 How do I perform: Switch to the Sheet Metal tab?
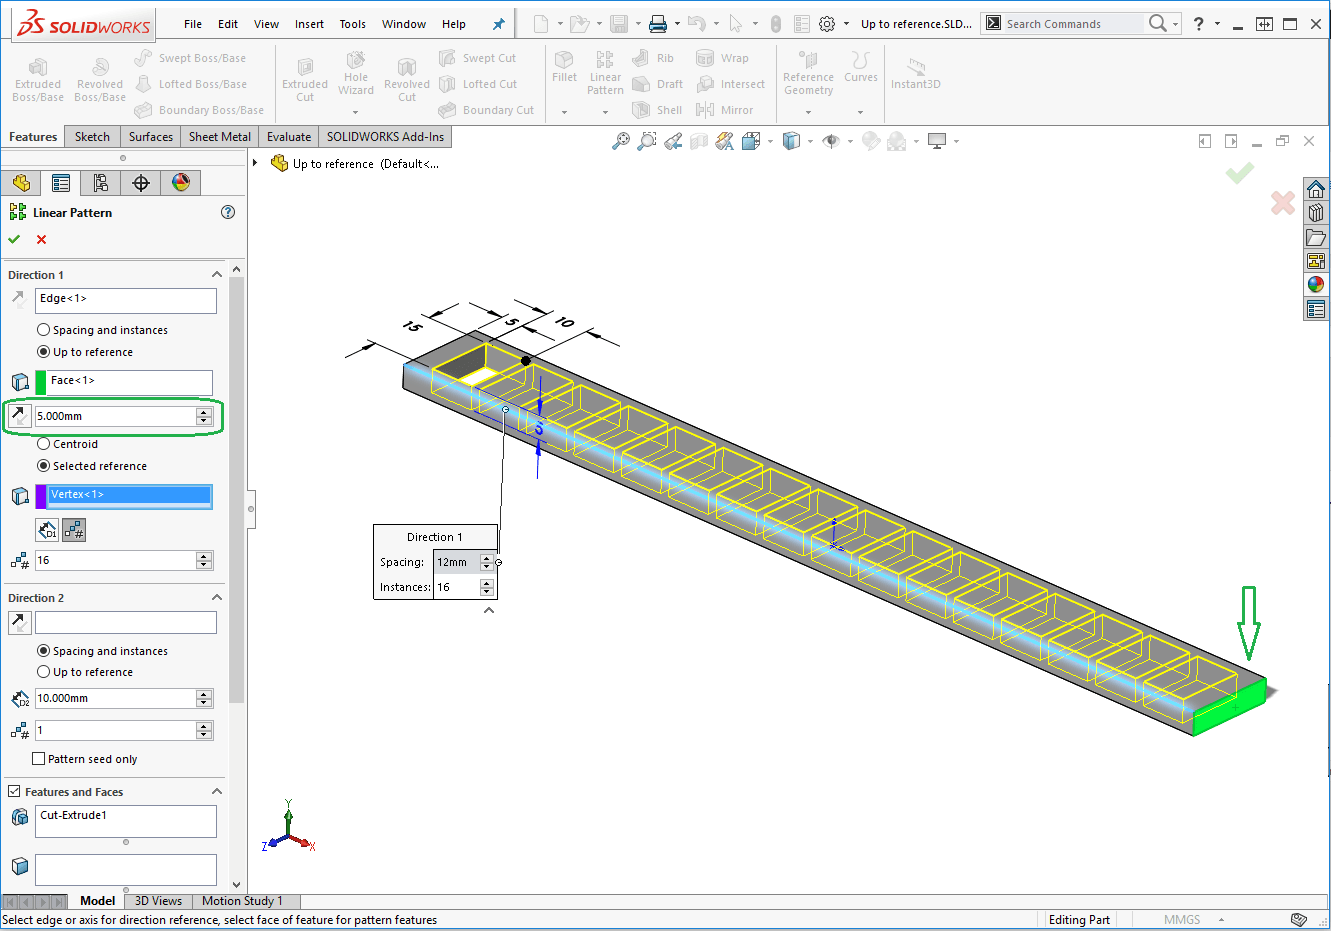pyautogui.click(x=219, y=137)
